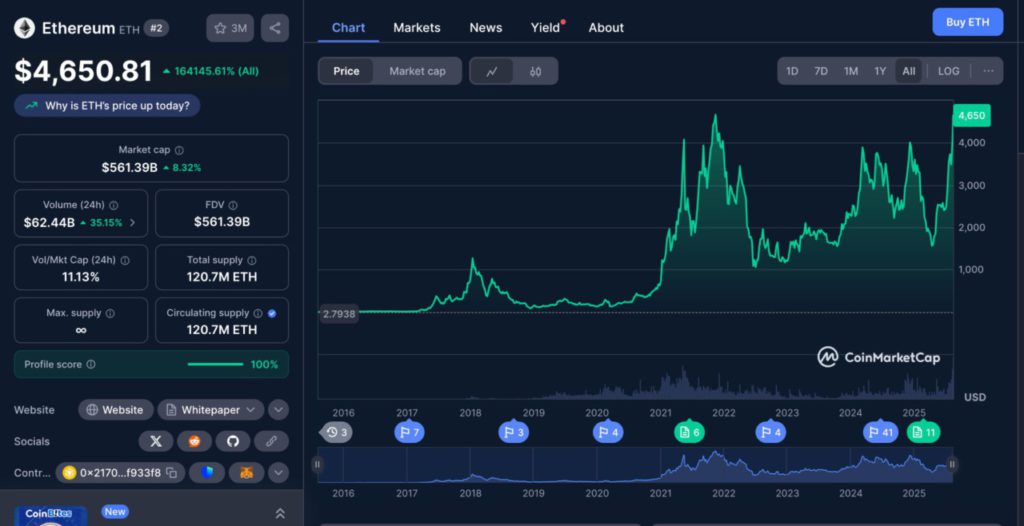Viewport: 1024px width, 526px height.
Task: Open the News tab
Action: [x=486, y=27]
